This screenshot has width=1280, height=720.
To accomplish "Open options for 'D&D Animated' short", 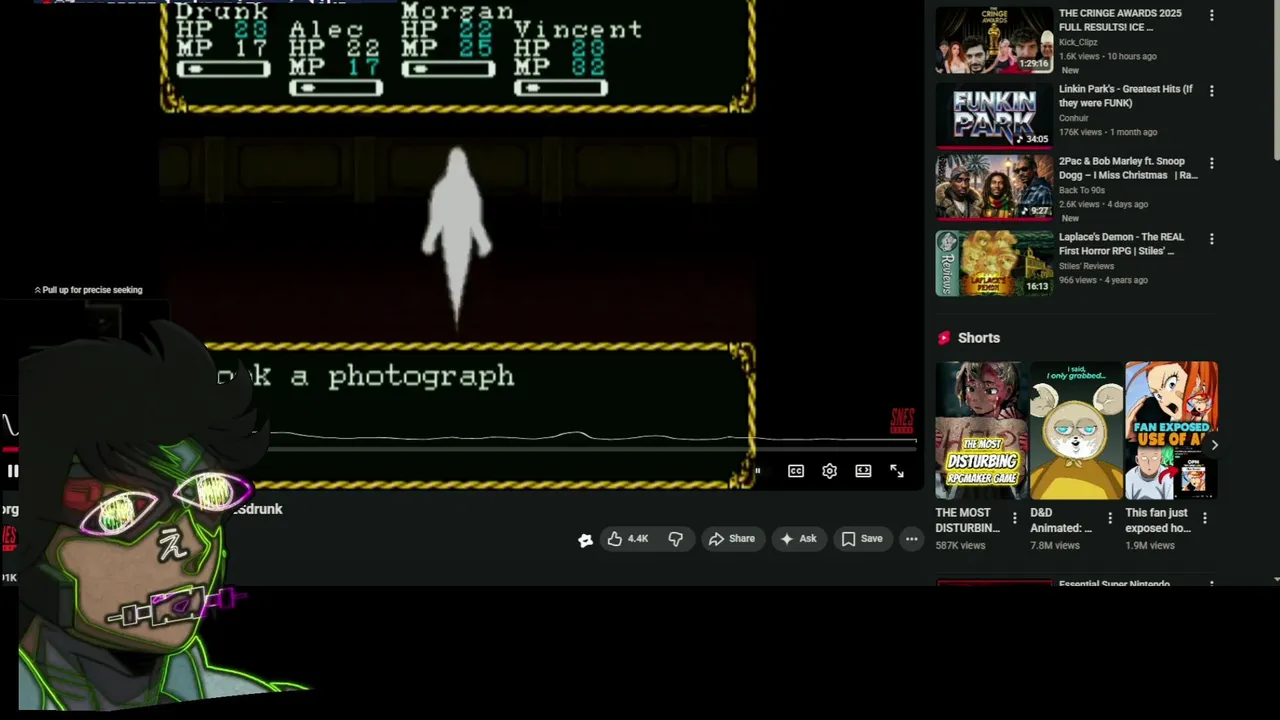I will click(x=1109, y=518).
